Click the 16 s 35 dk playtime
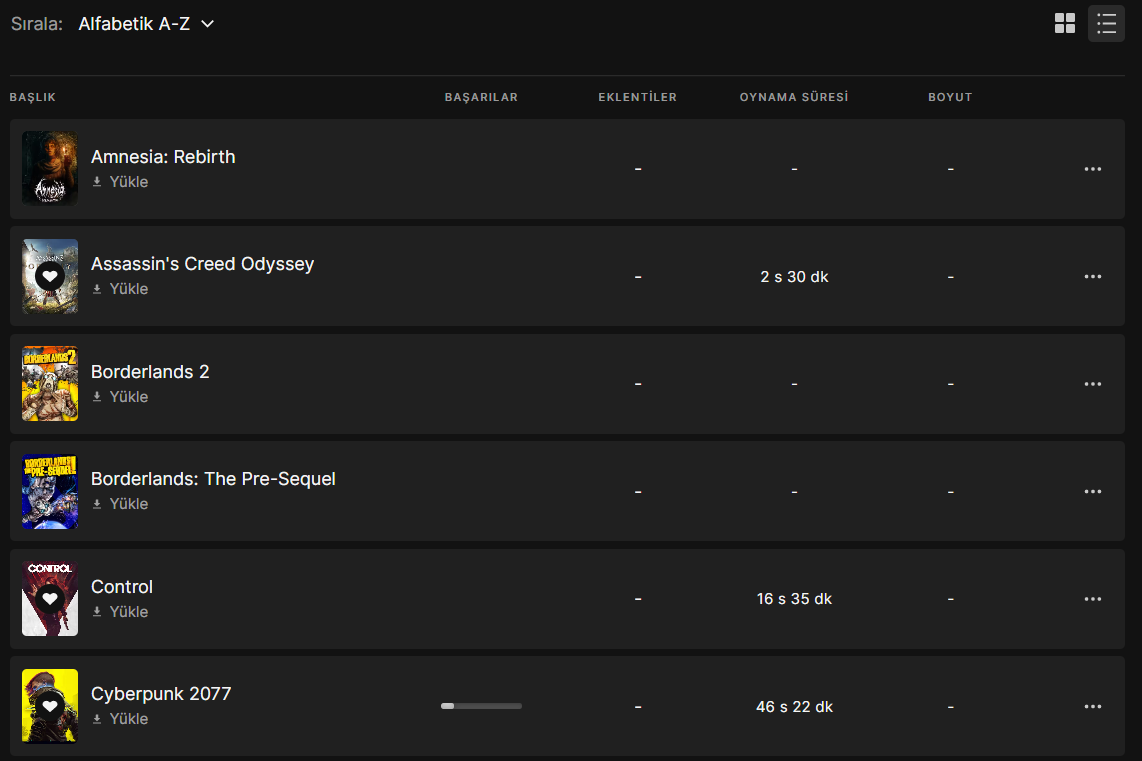This screenshot has width=1142, height=761. (x=795, y=599)
